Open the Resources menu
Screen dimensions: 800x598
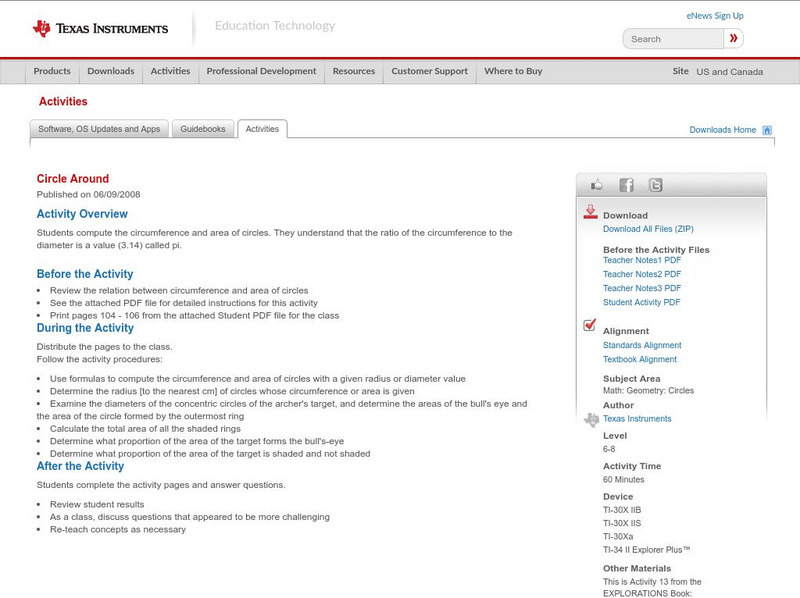click(354, 71)
